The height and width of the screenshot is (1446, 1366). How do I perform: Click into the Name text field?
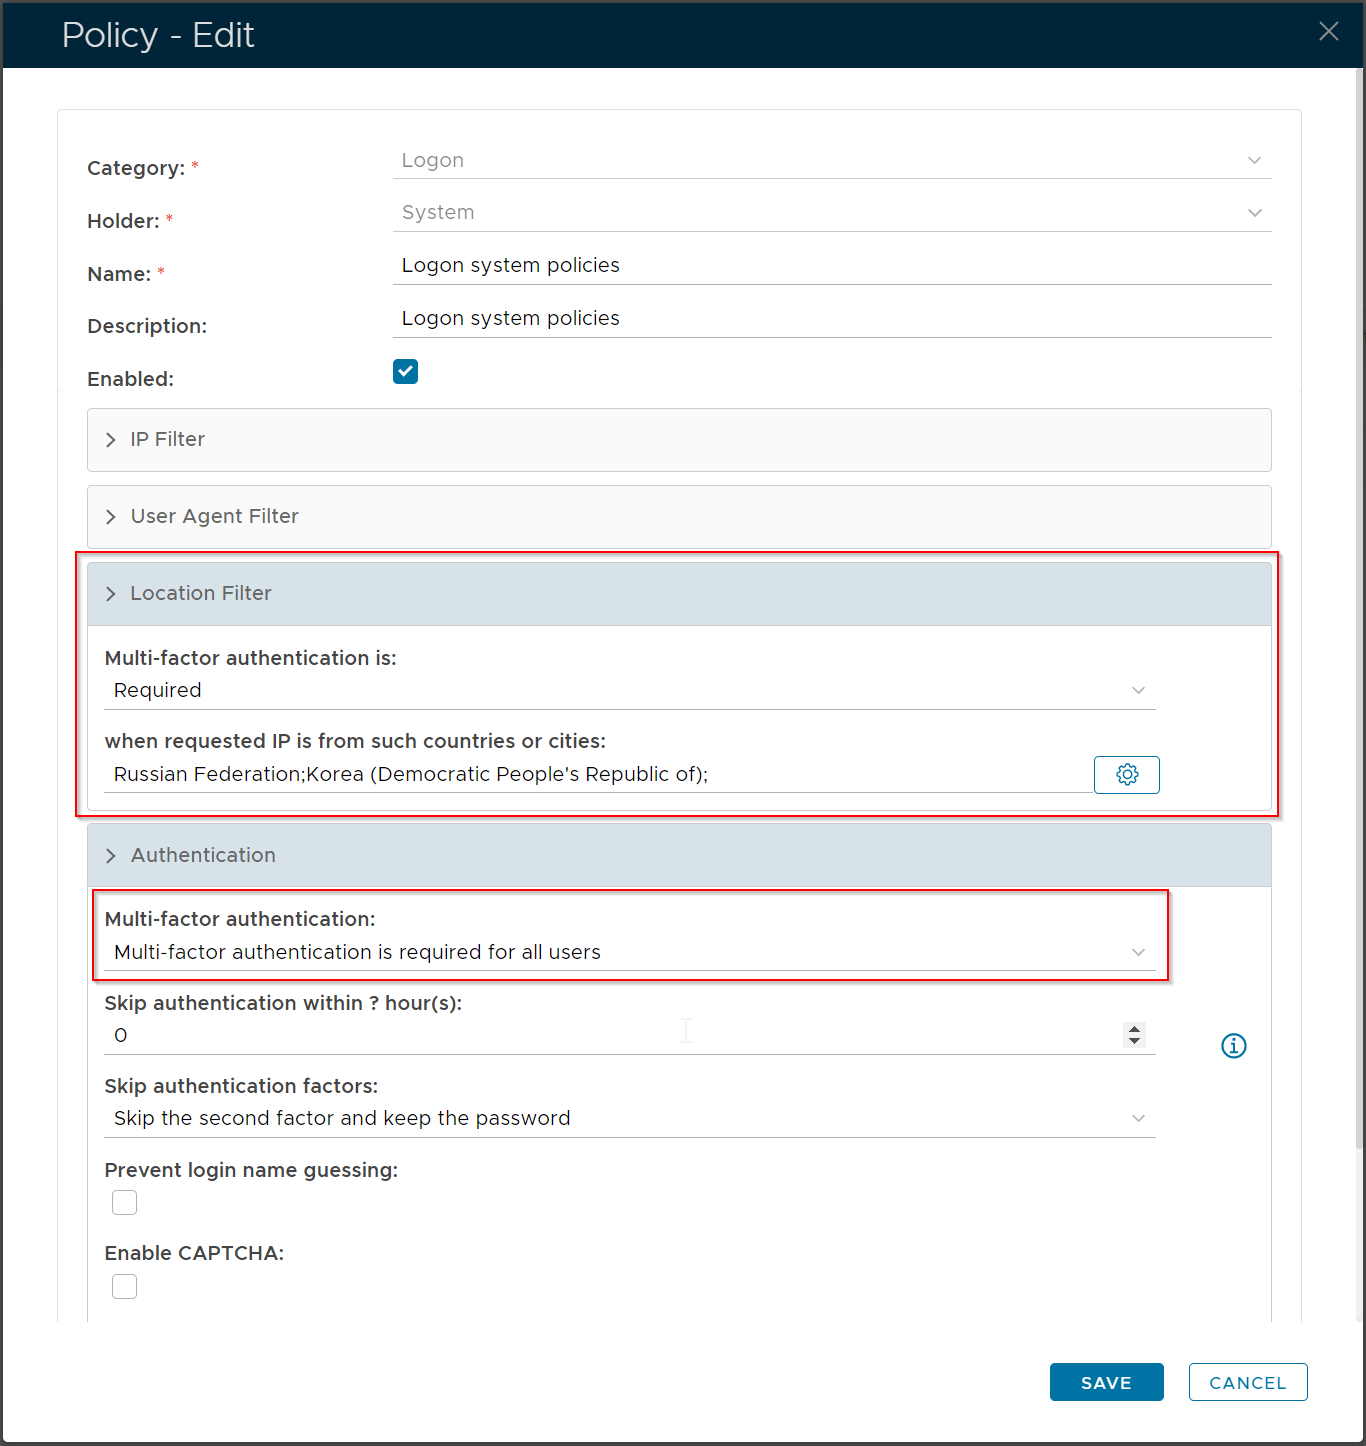pyautogui.click(x=831, y=266)
